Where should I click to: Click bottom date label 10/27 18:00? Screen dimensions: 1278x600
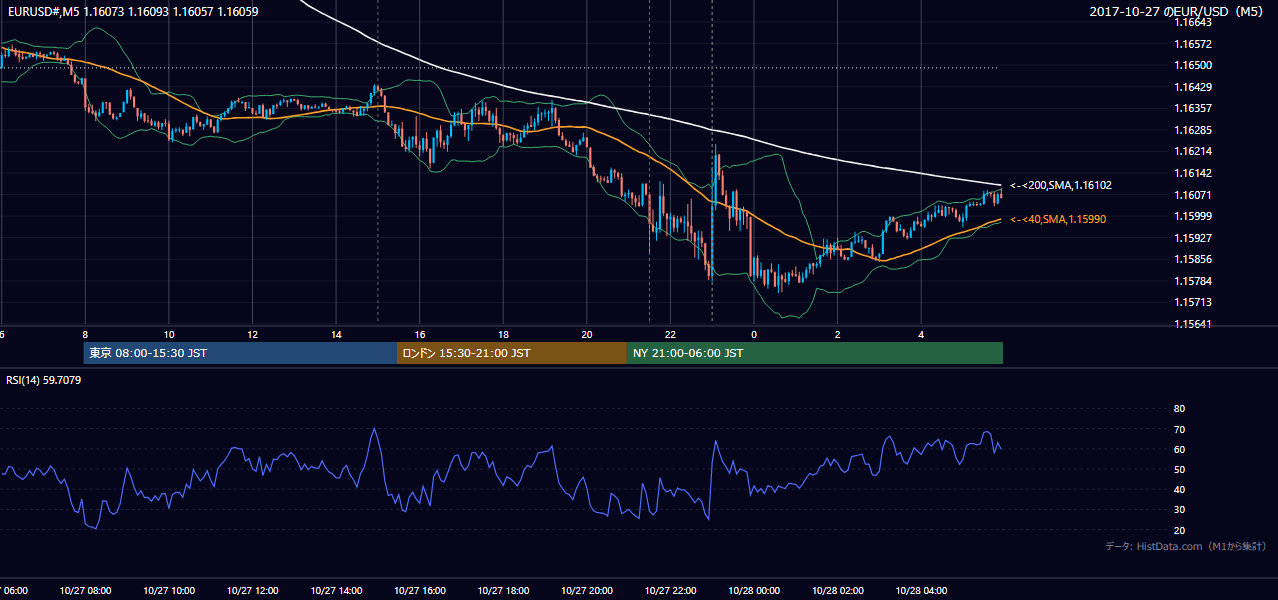coord(503,591)
